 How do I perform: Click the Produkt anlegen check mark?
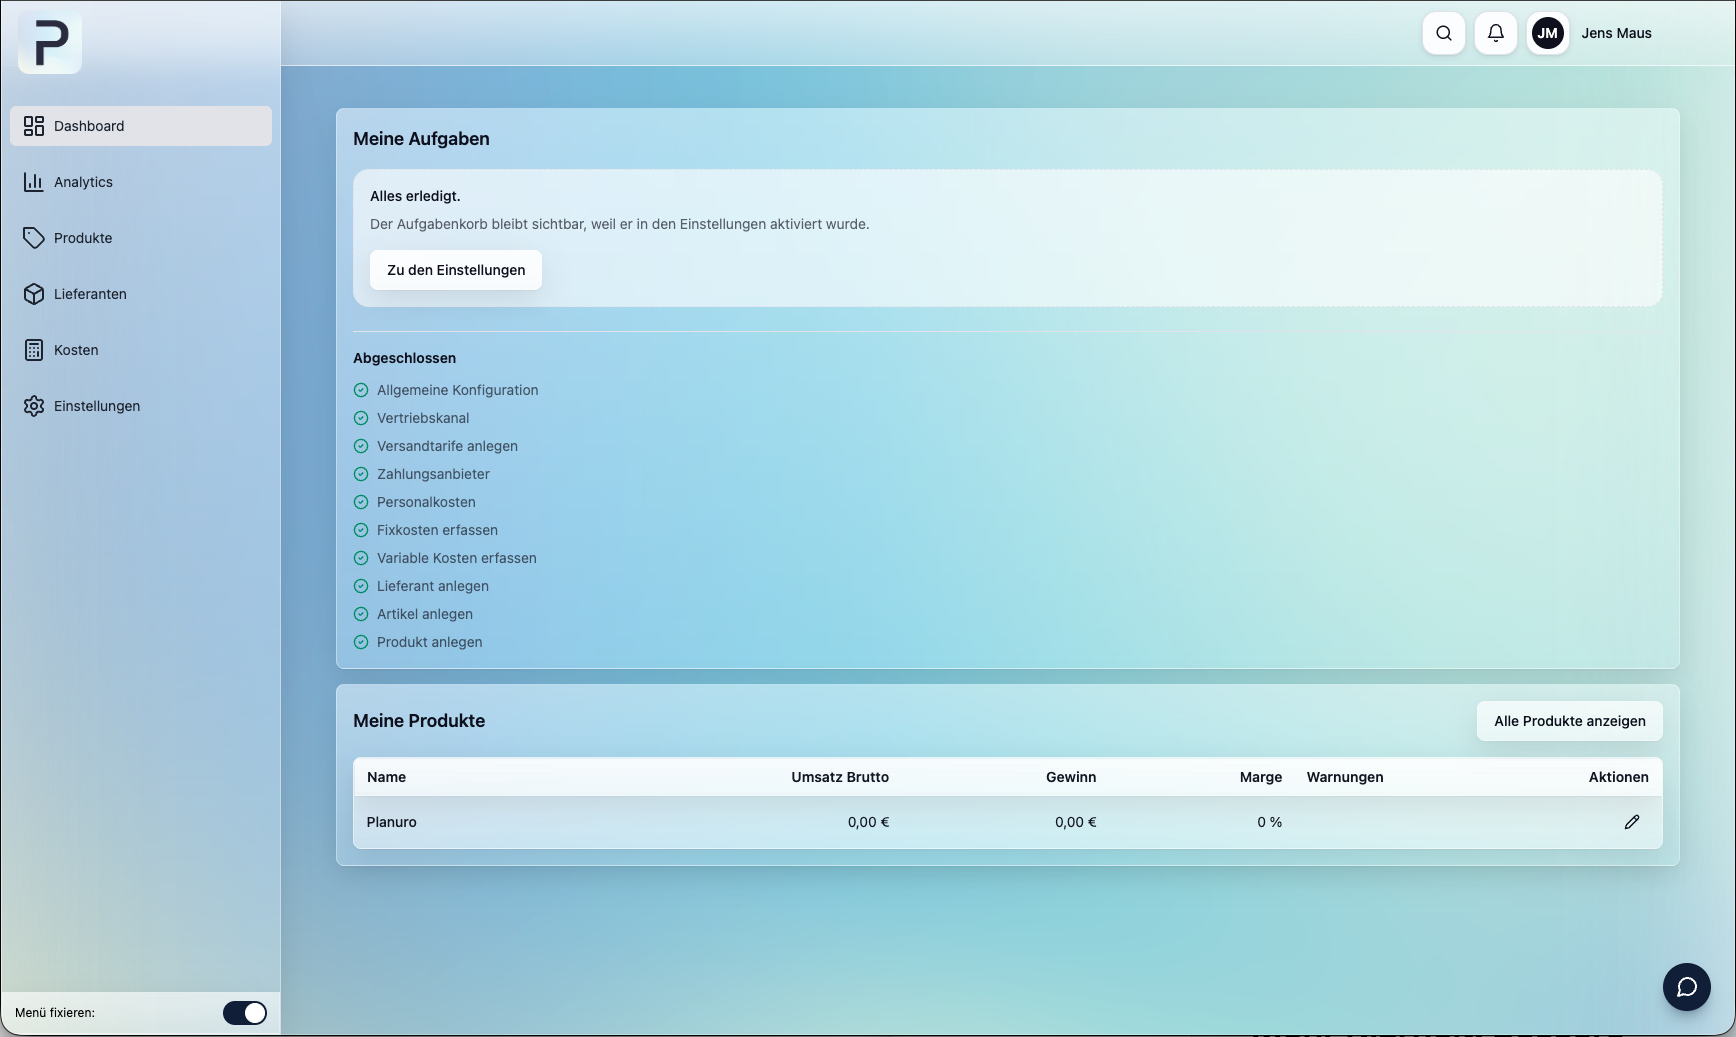361,642
